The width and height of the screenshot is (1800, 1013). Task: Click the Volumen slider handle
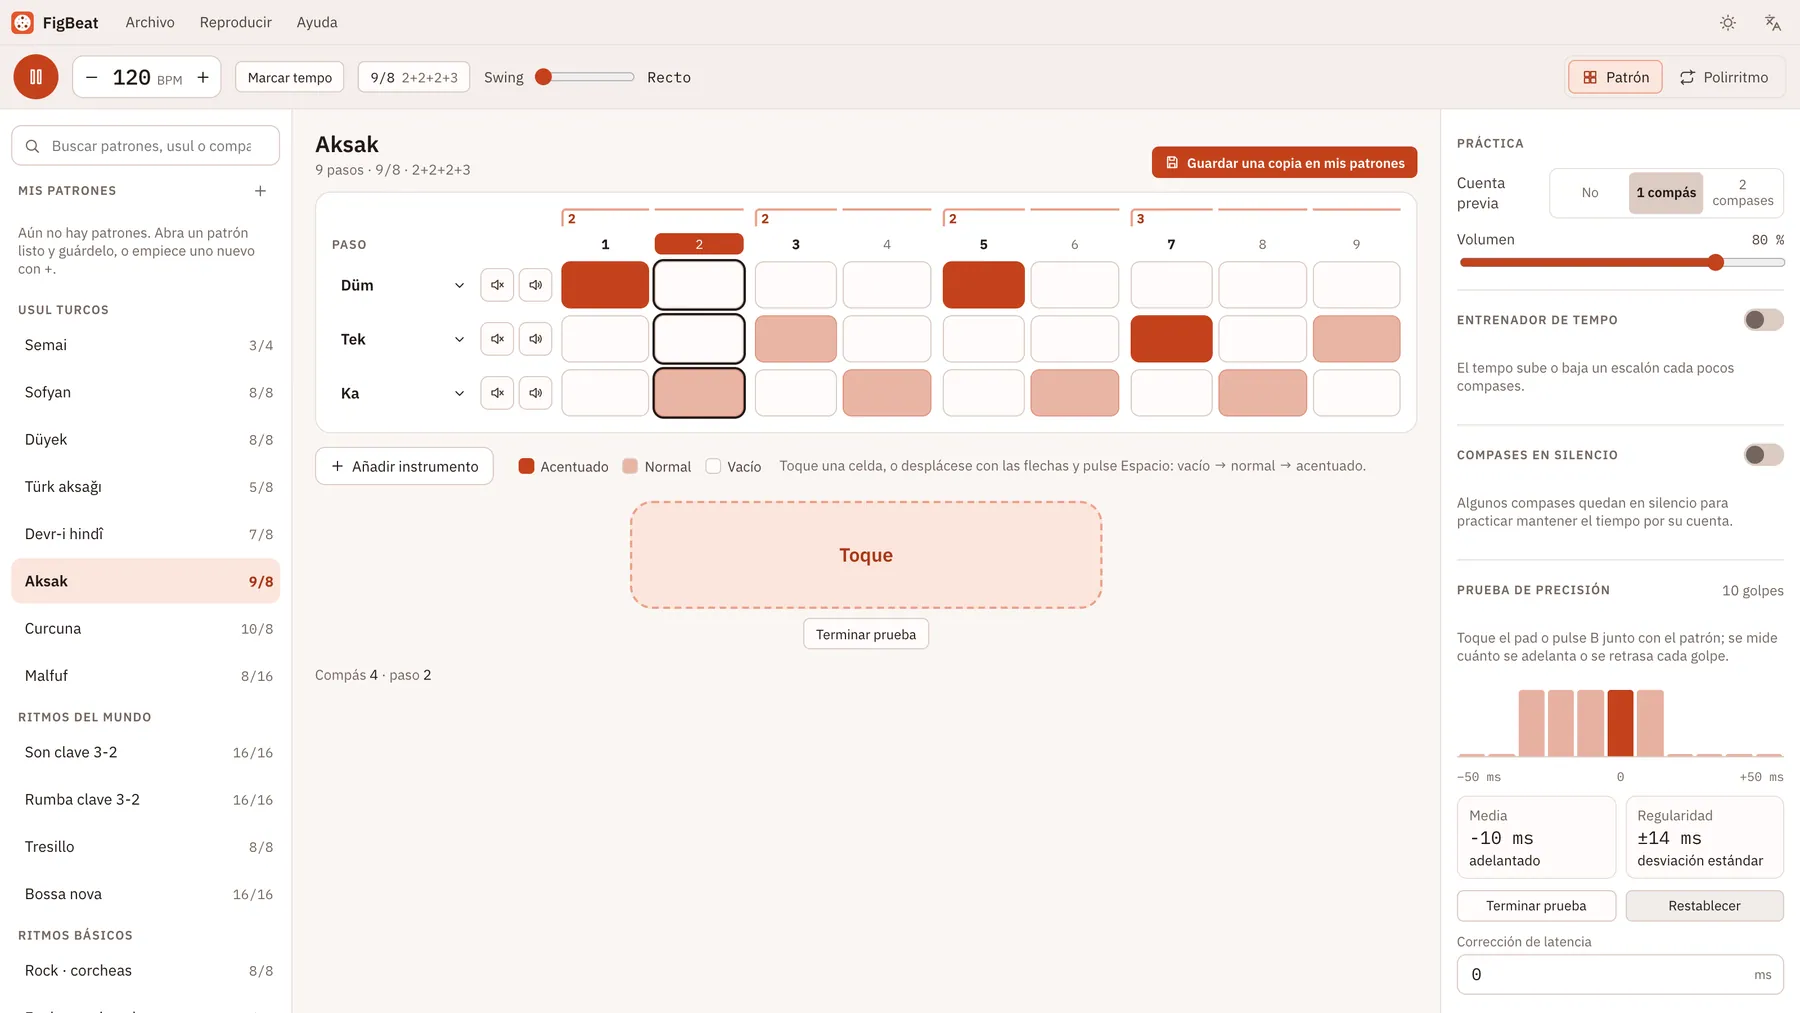click(1716, 263)
